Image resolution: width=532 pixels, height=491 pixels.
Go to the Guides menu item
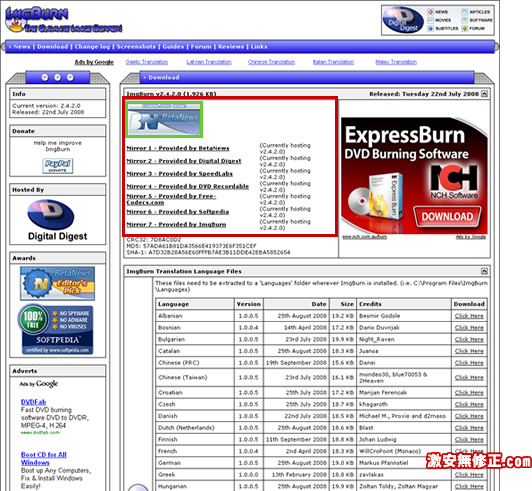coord(173,46)
